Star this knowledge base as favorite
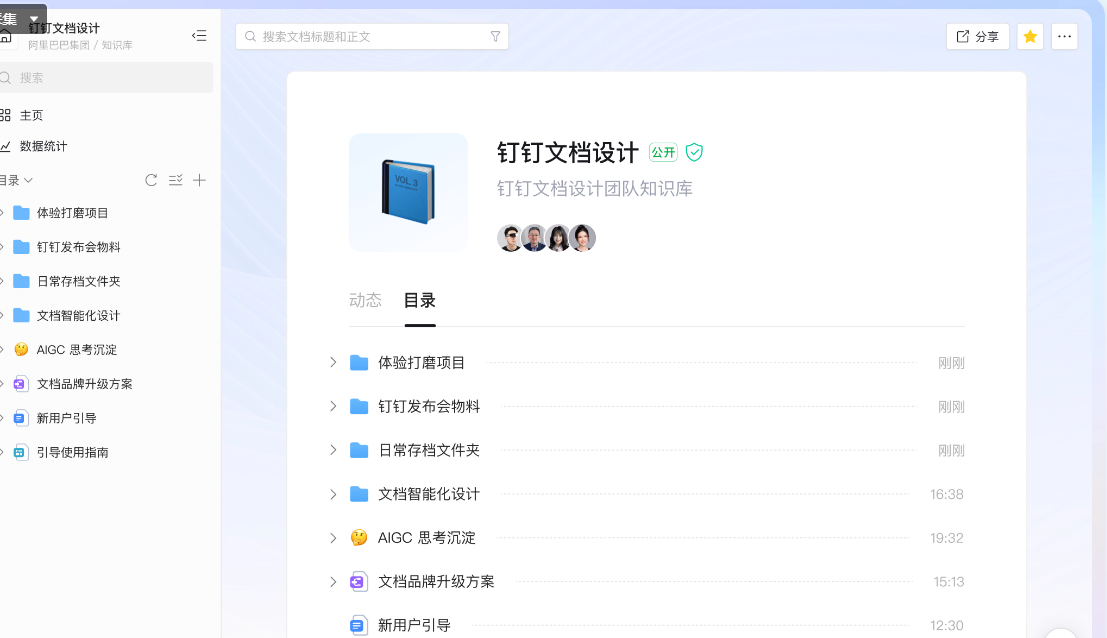Viewport: 1107px width, 638px height. (x=1030, y=37)
